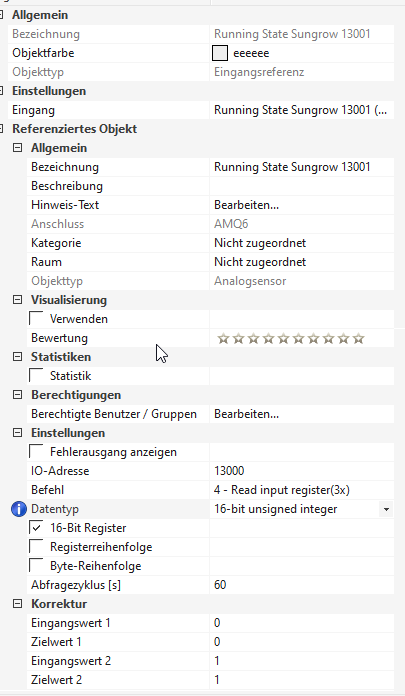
Task: Click the Befehl value Read input register
Action: coord(282,490)
